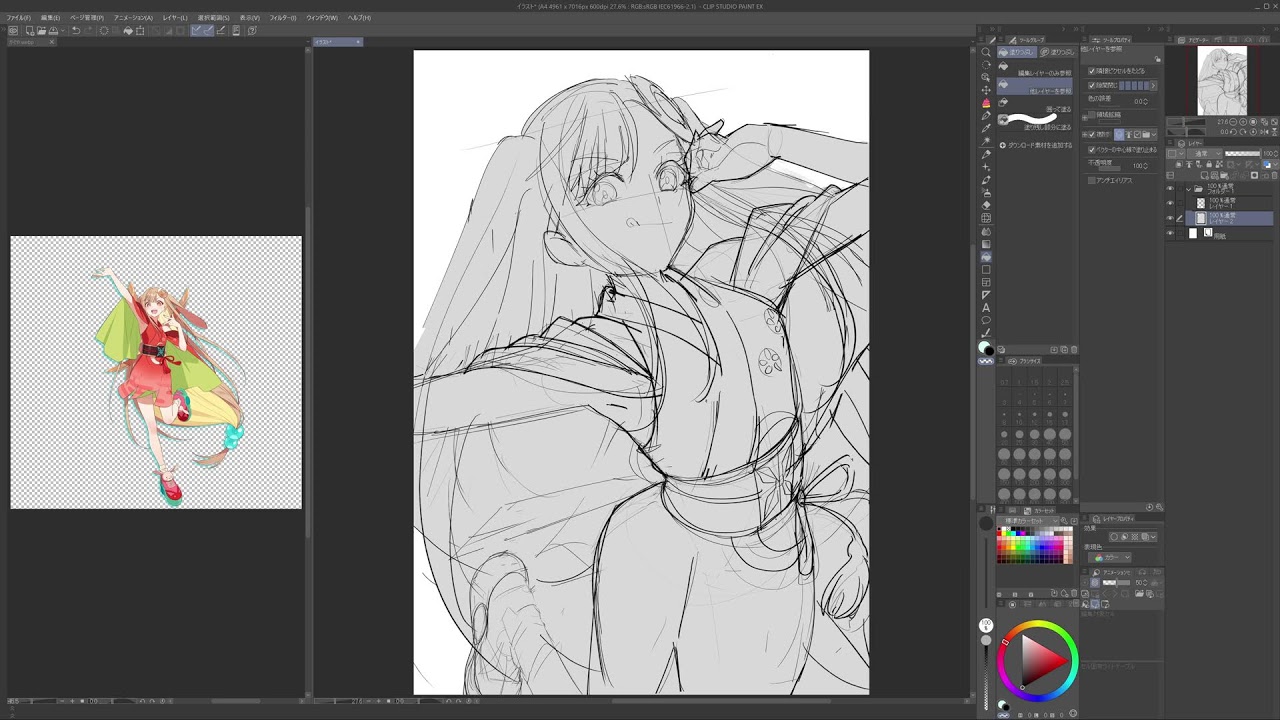Click the Save icon in command bar

click(x=53, y=31)
